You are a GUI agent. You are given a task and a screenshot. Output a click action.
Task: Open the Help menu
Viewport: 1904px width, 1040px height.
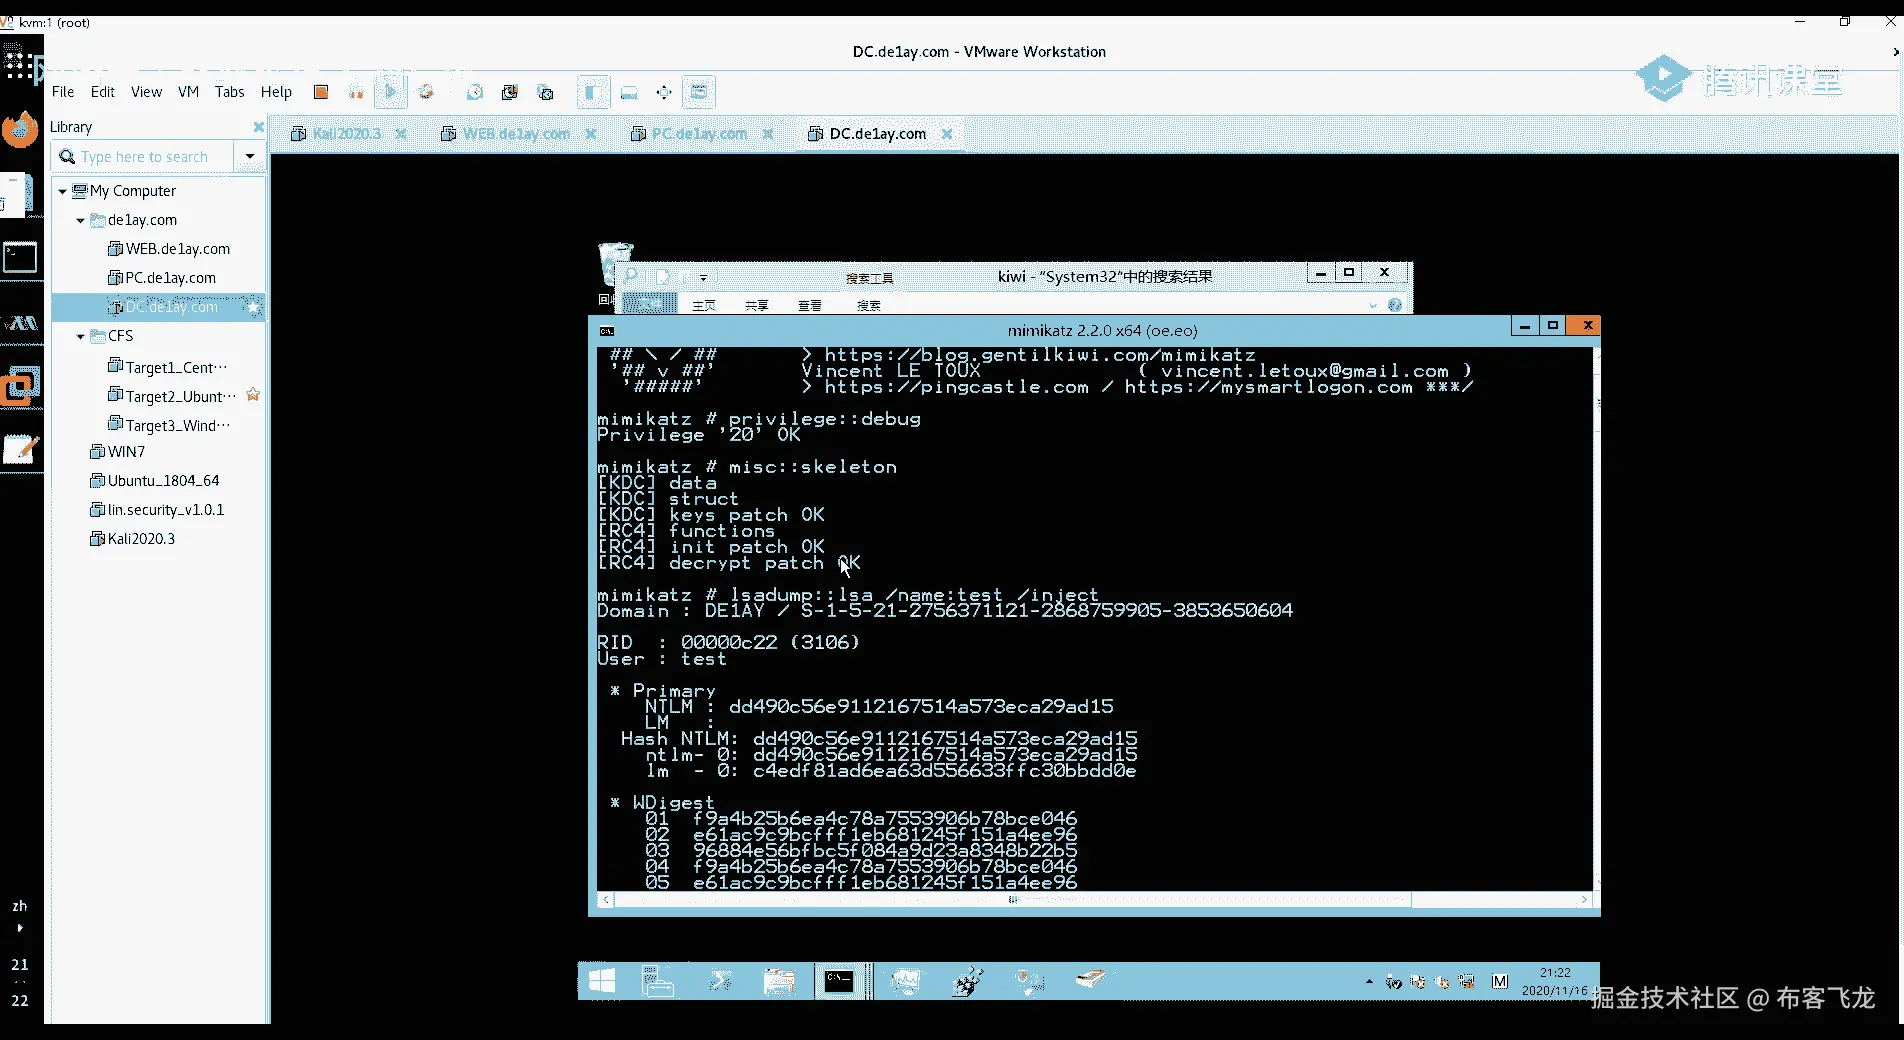[276, 92]
